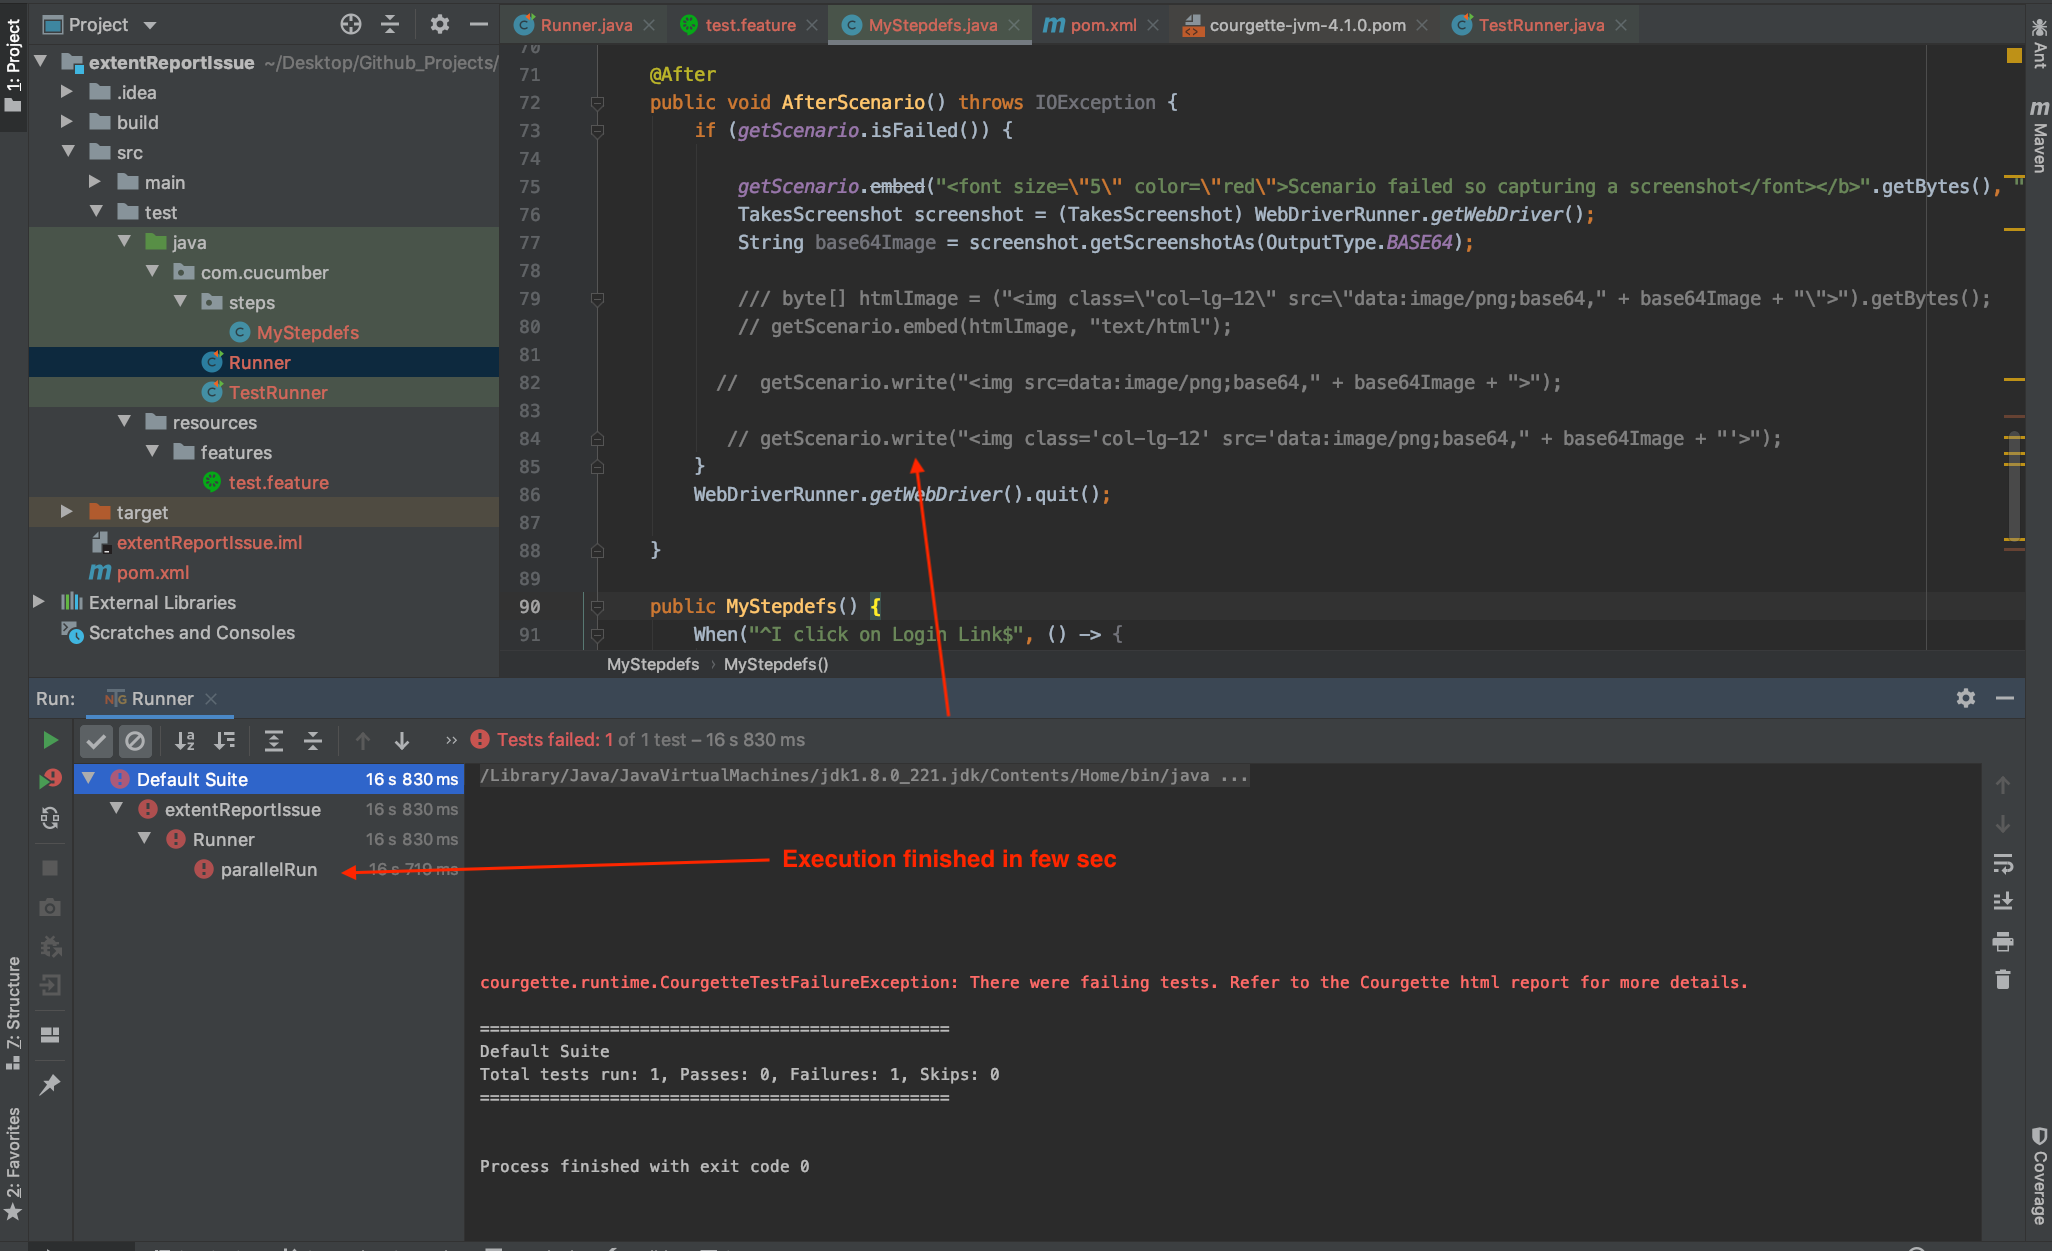Collapse the steps folder in Project tree
2052x1251 pixels.
pyautogui.click(x=181, y=302)
